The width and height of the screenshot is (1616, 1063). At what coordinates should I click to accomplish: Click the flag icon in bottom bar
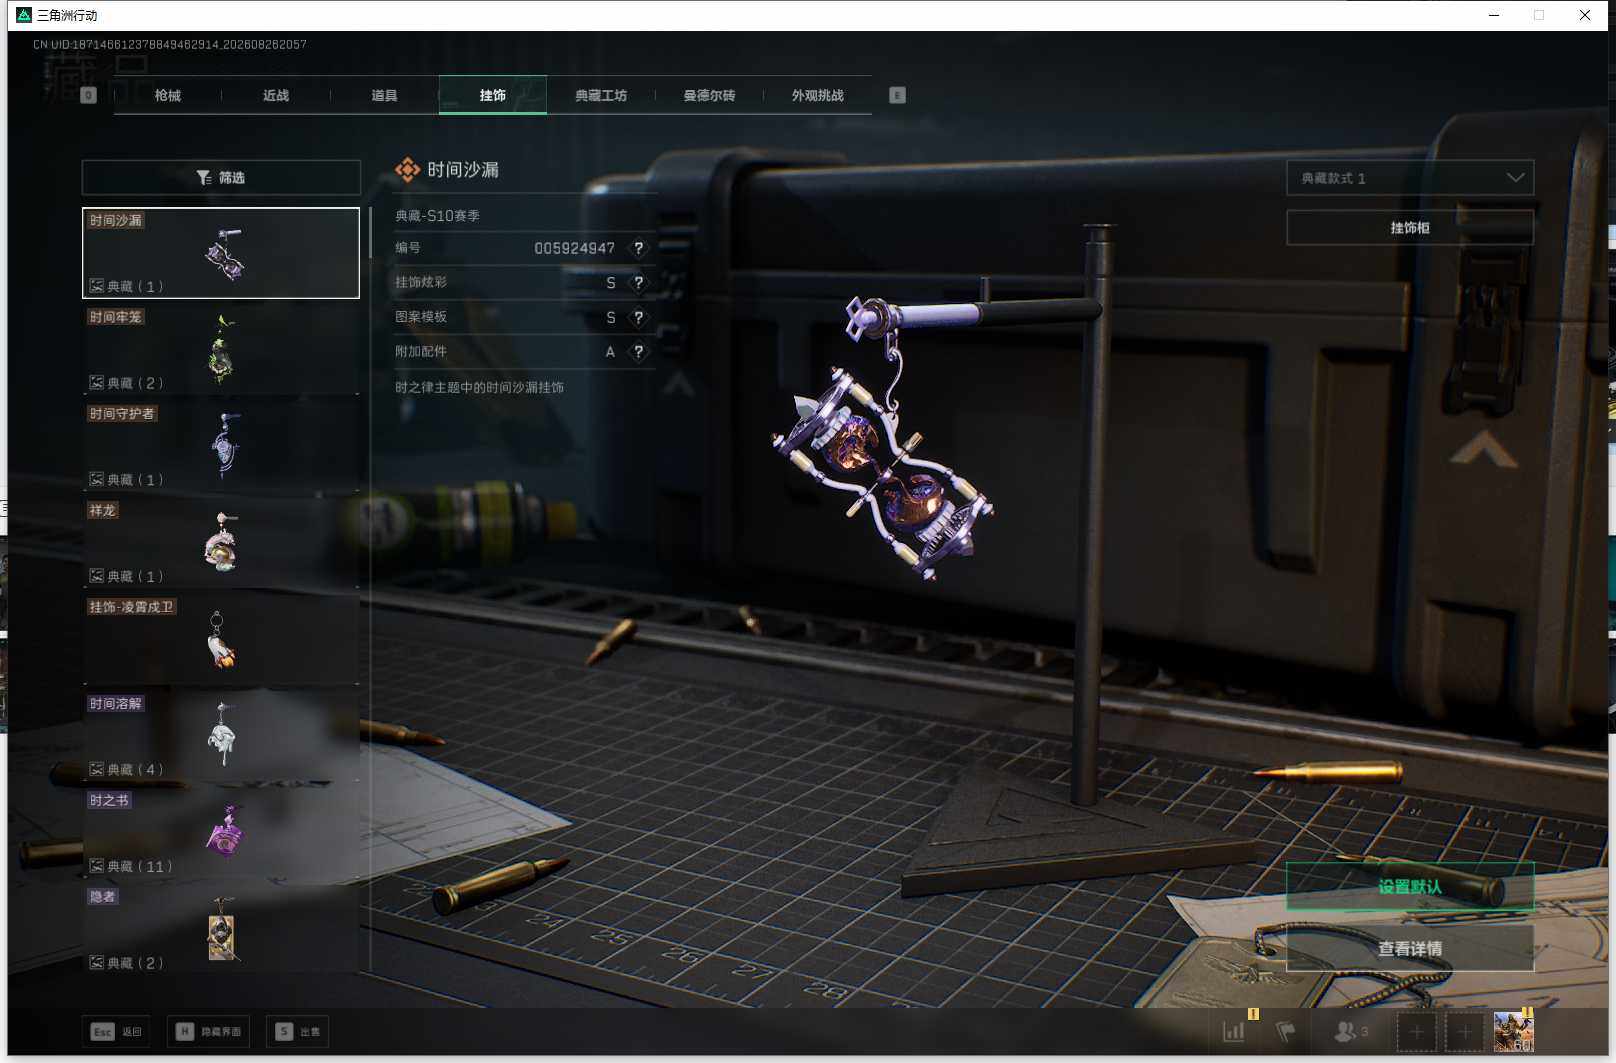coord(1286,1031)
